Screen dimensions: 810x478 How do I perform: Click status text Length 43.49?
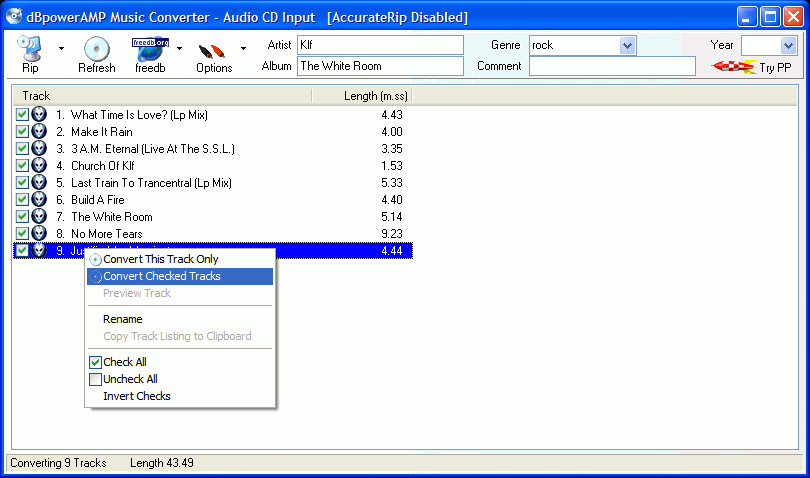click(162, 463)
